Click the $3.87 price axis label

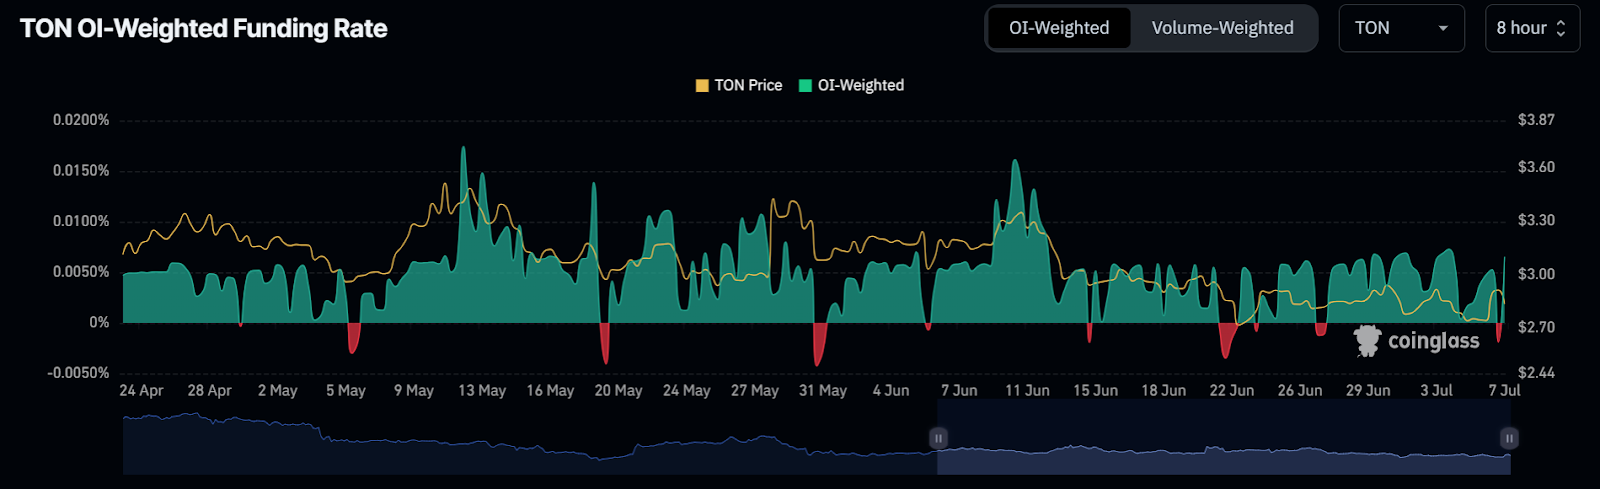[x=1536, y=120]
